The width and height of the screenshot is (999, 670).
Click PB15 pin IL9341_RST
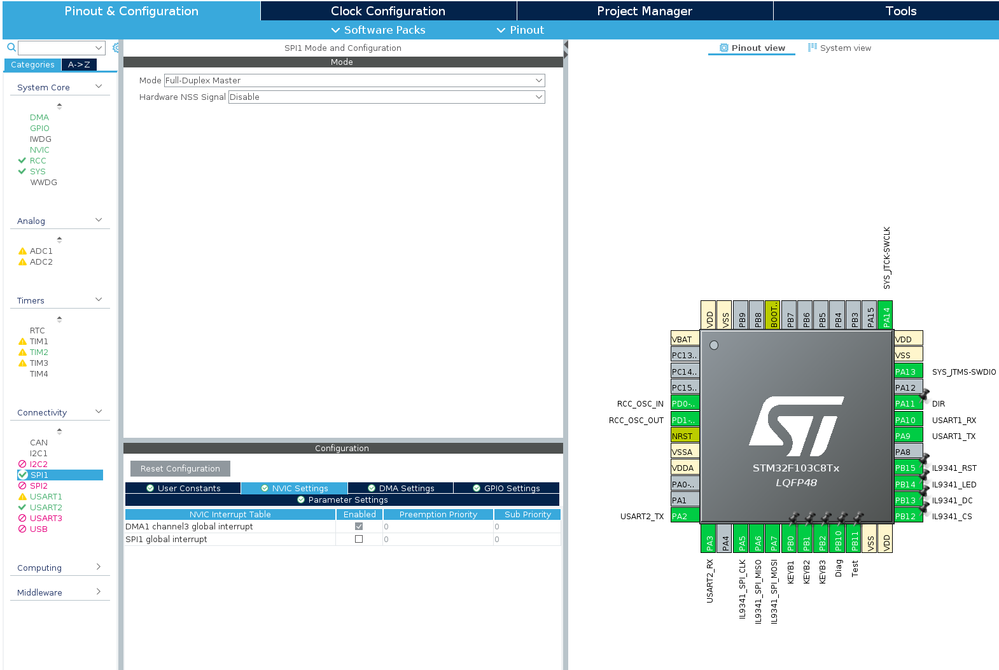tap(909, 468)
